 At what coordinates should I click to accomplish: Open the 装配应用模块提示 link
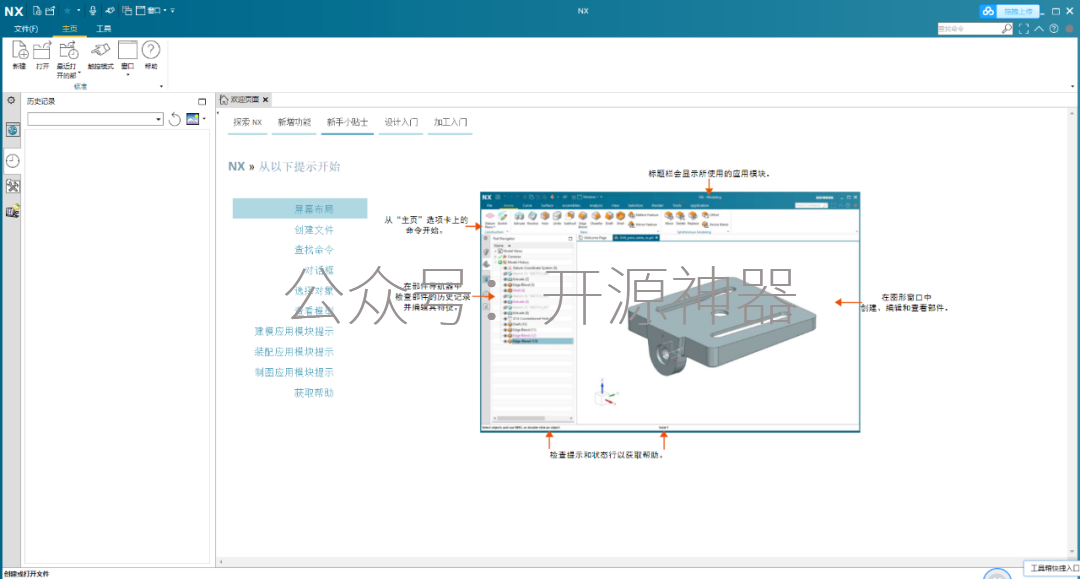coord(294,352)
